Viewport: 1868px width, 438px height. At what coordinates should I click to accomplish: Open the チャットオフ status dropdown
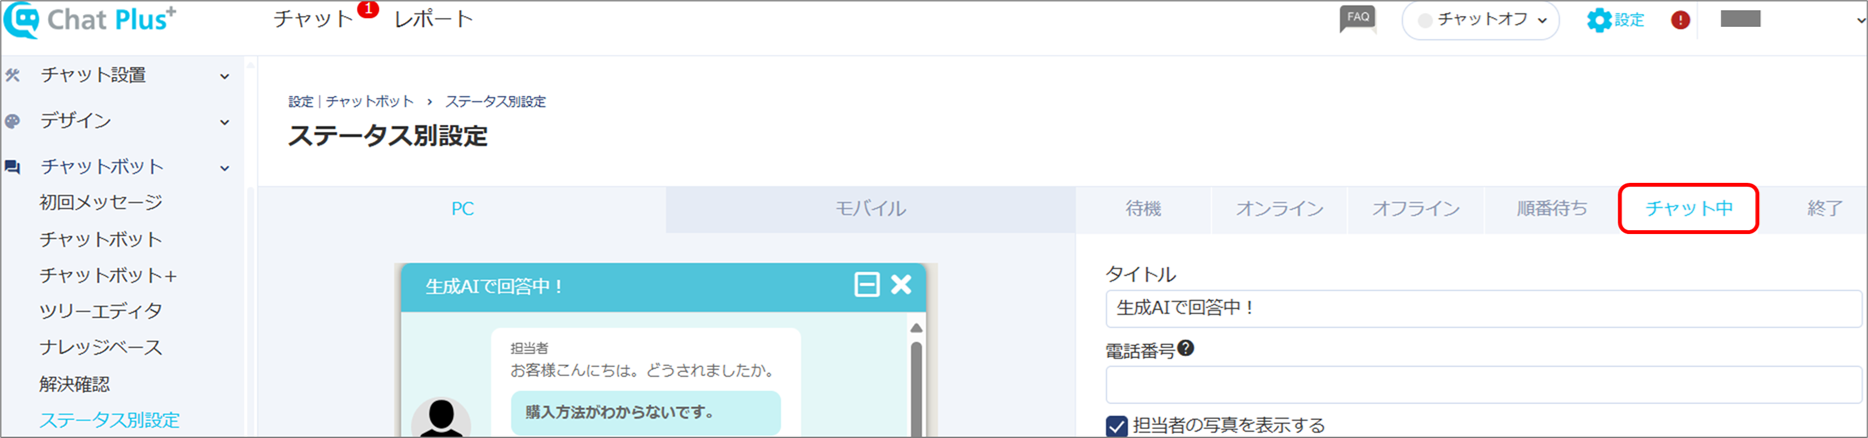coord(1481,20)
